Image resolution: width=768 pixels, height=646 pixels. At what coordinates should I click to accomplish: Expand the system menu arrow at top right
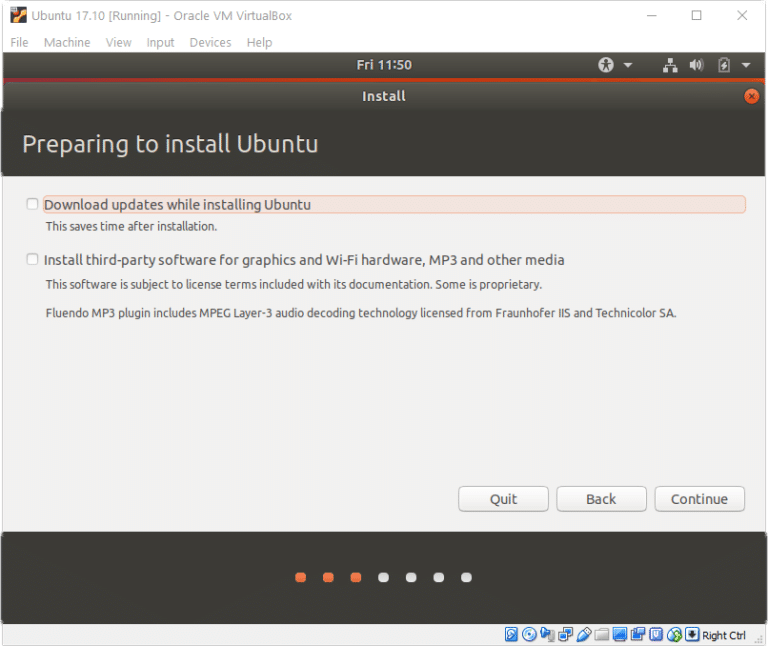(x=746, y=65)
